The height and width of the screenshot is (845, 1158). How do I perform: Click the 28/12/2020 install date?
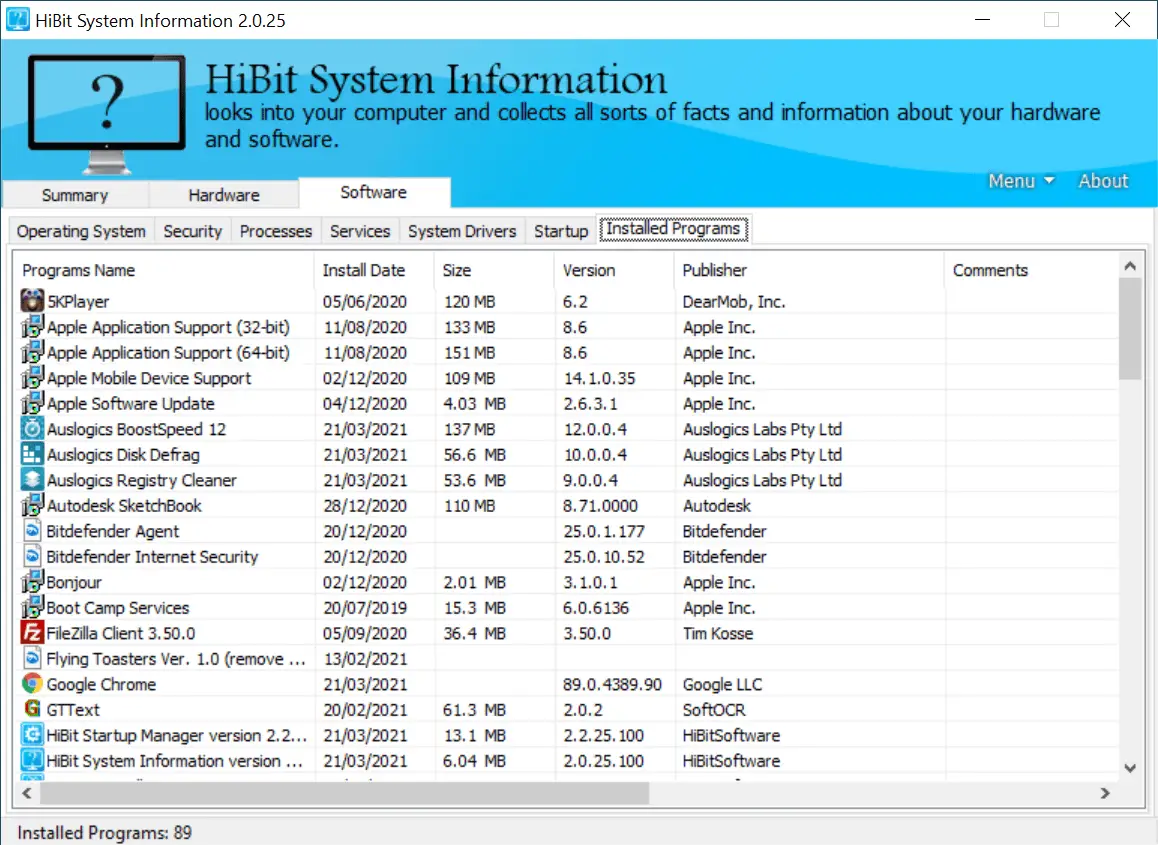[365, 506]
